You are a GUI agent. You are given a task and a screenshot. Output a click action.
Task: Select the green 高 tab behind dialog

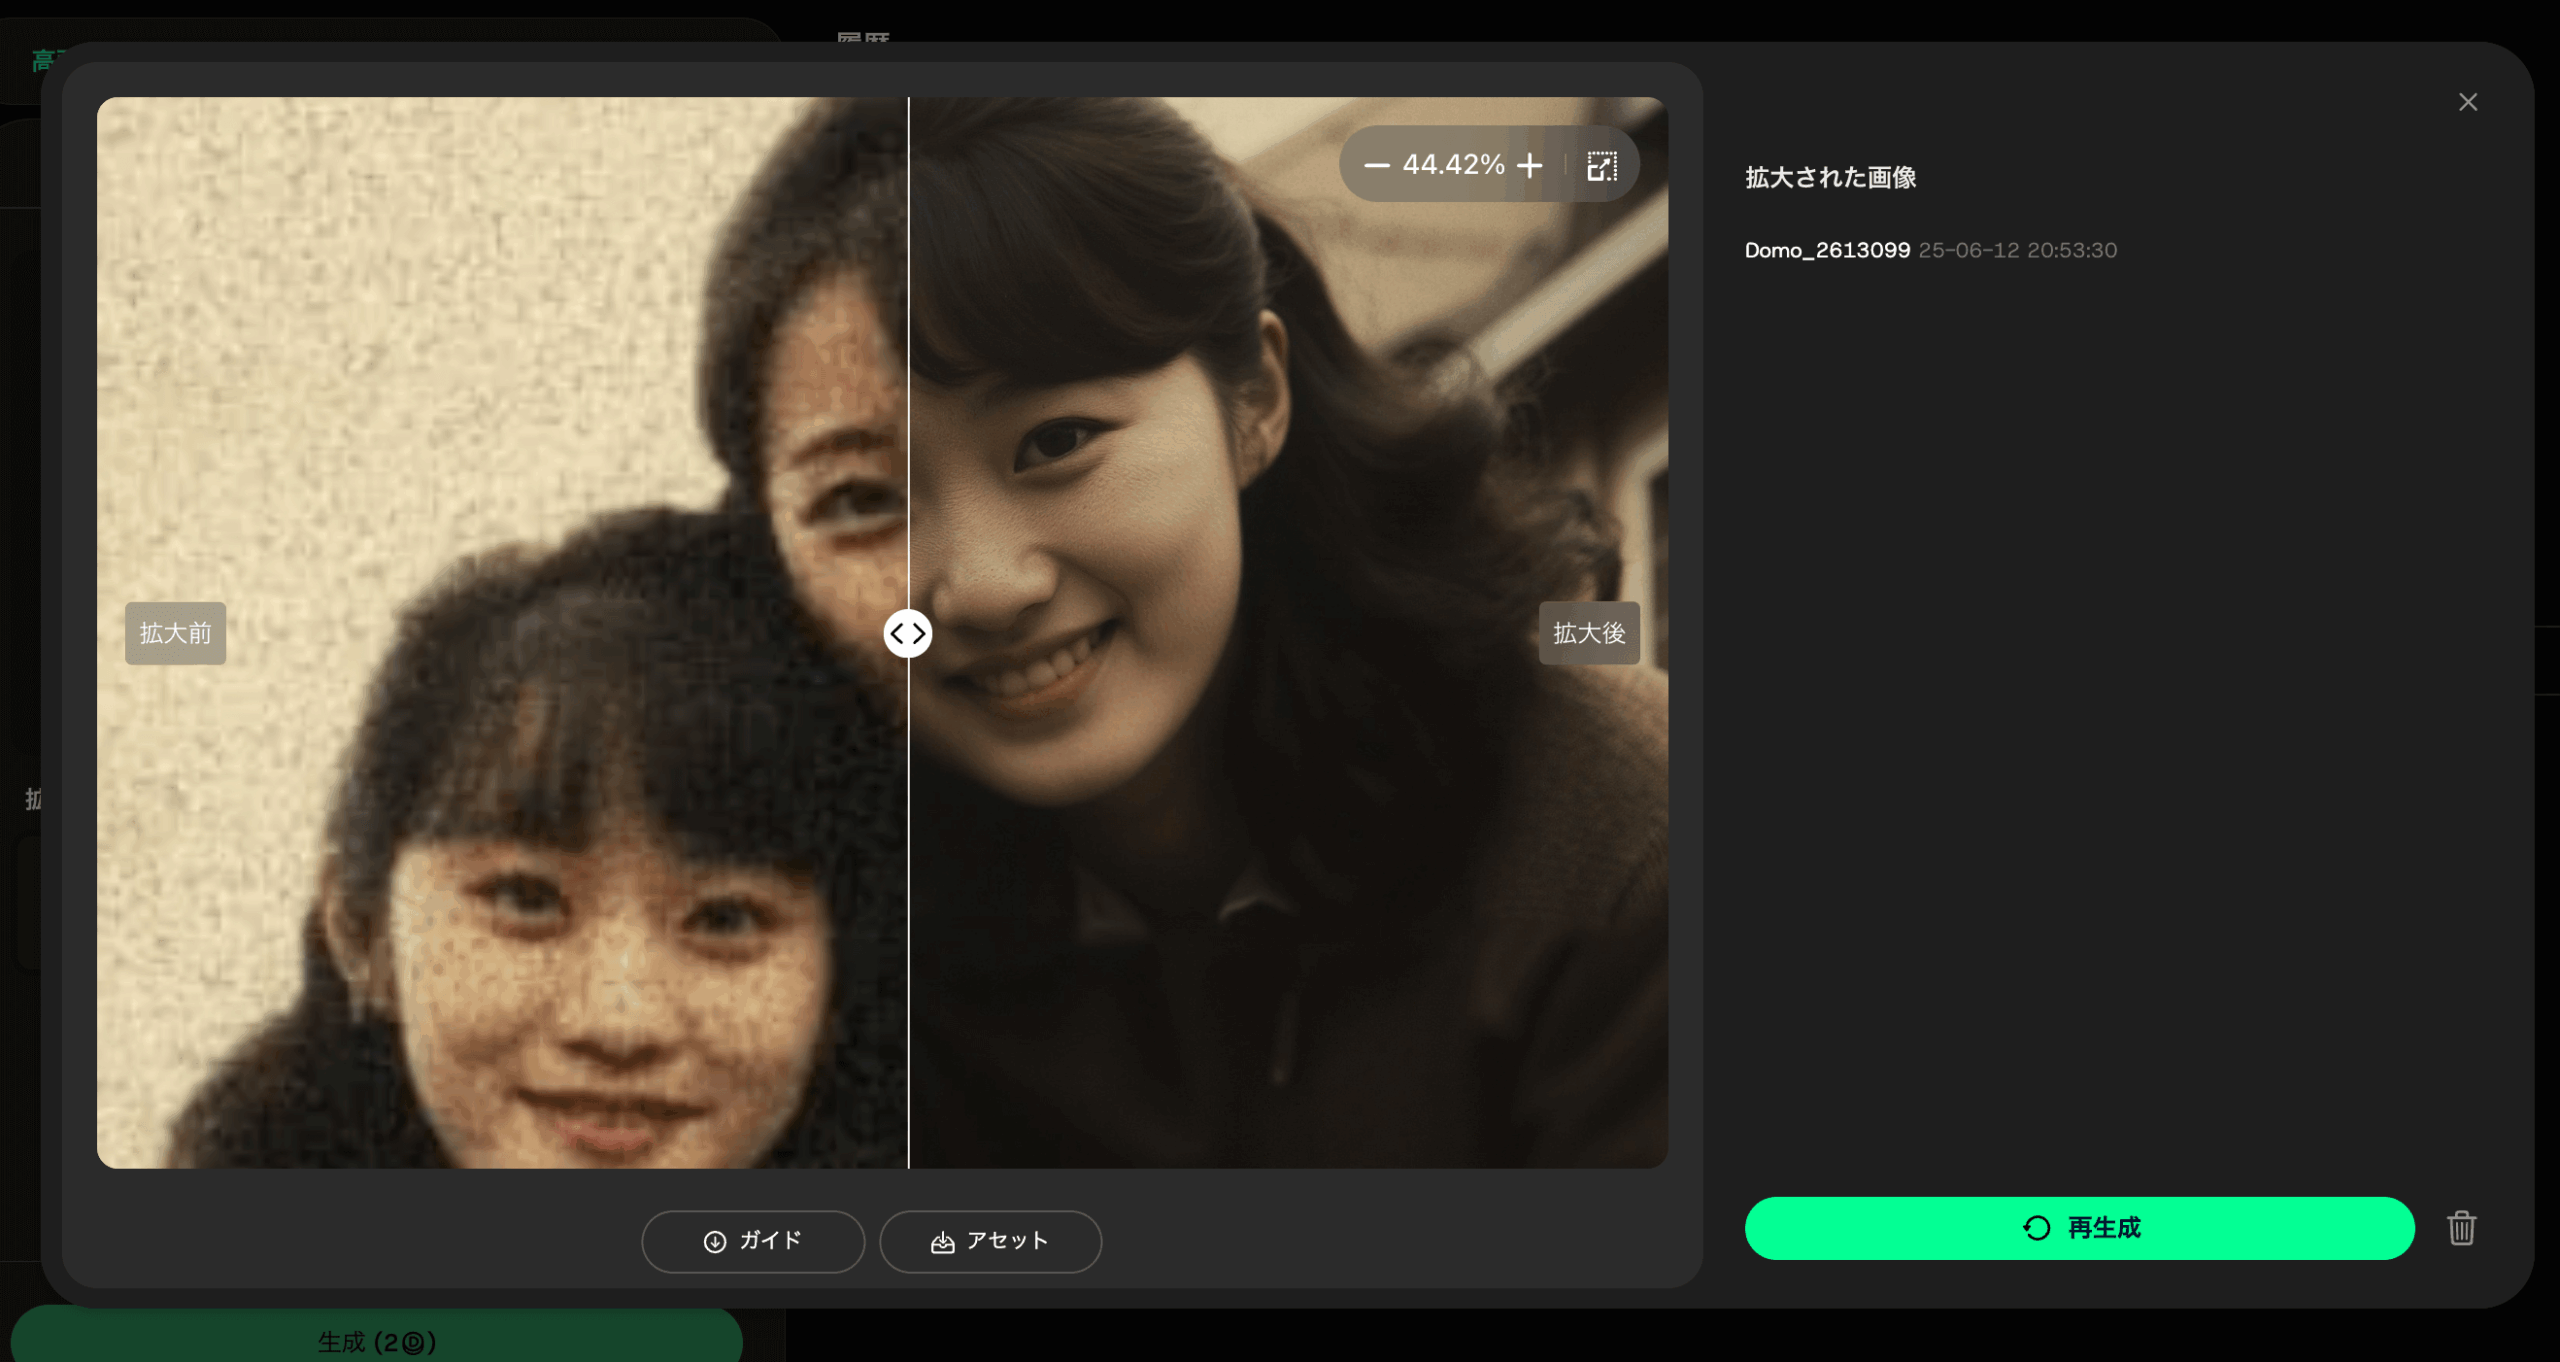[42, 60]
